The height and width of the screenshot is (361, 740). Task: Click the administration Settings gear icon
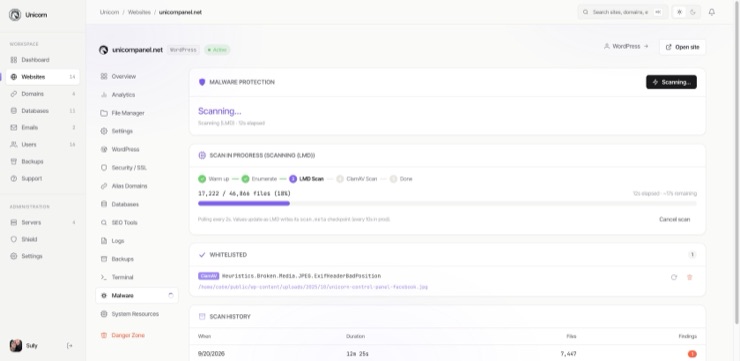pos(14,256)
